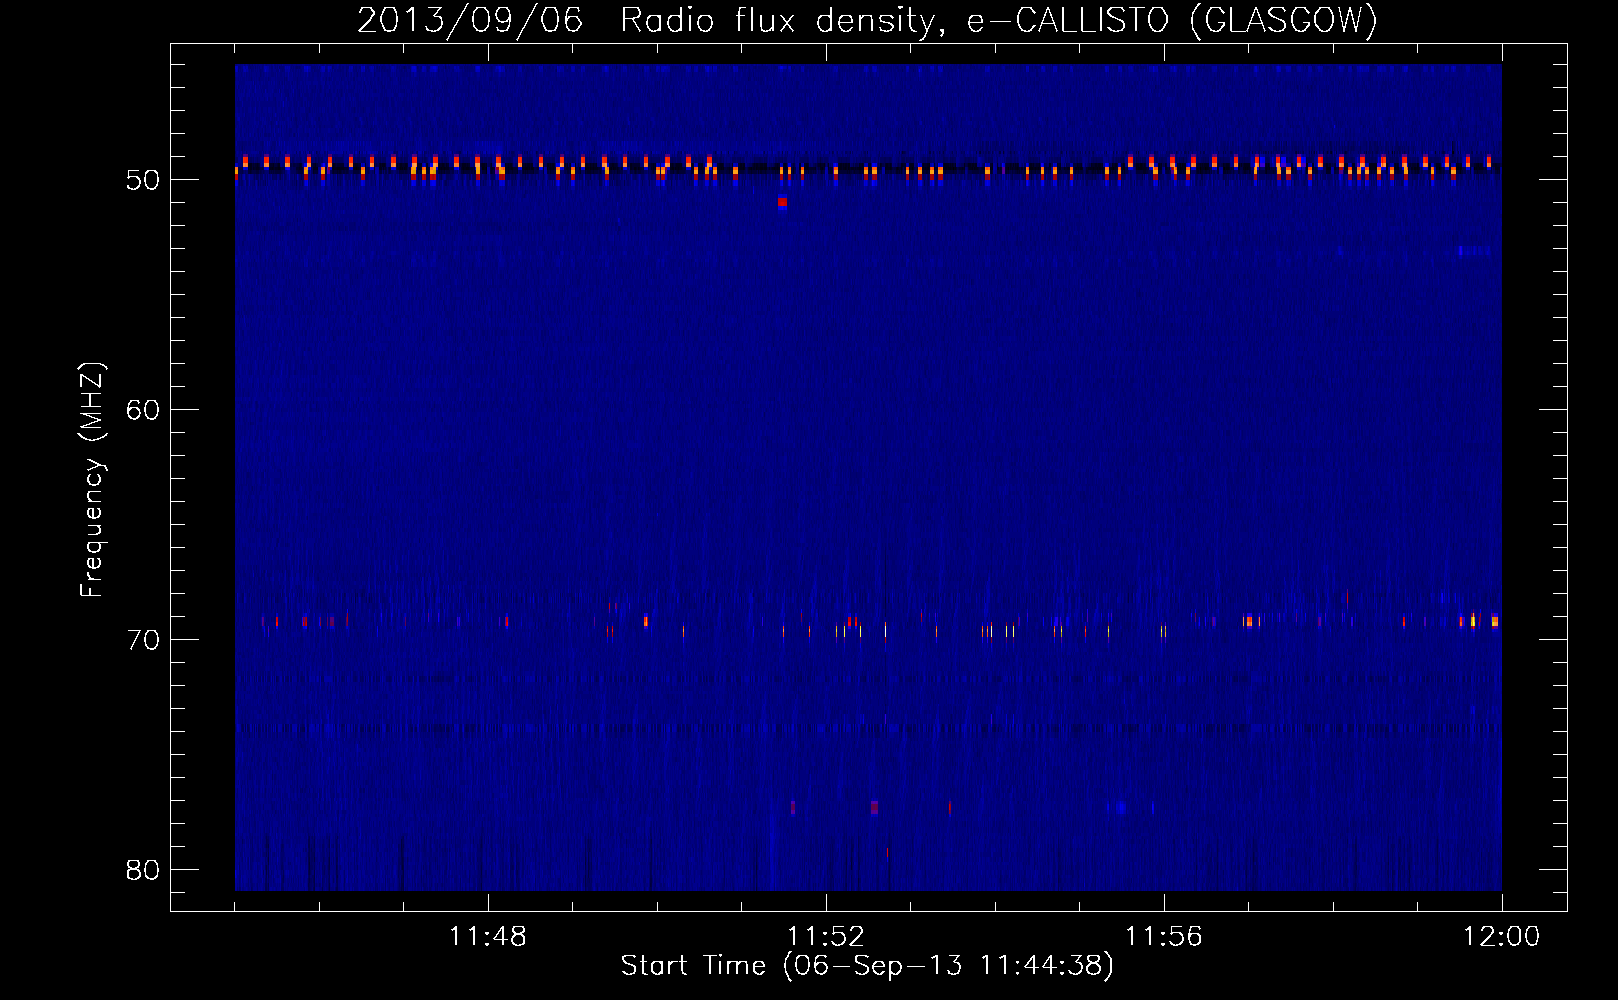Click the 12:00 time tick label

1502,937
